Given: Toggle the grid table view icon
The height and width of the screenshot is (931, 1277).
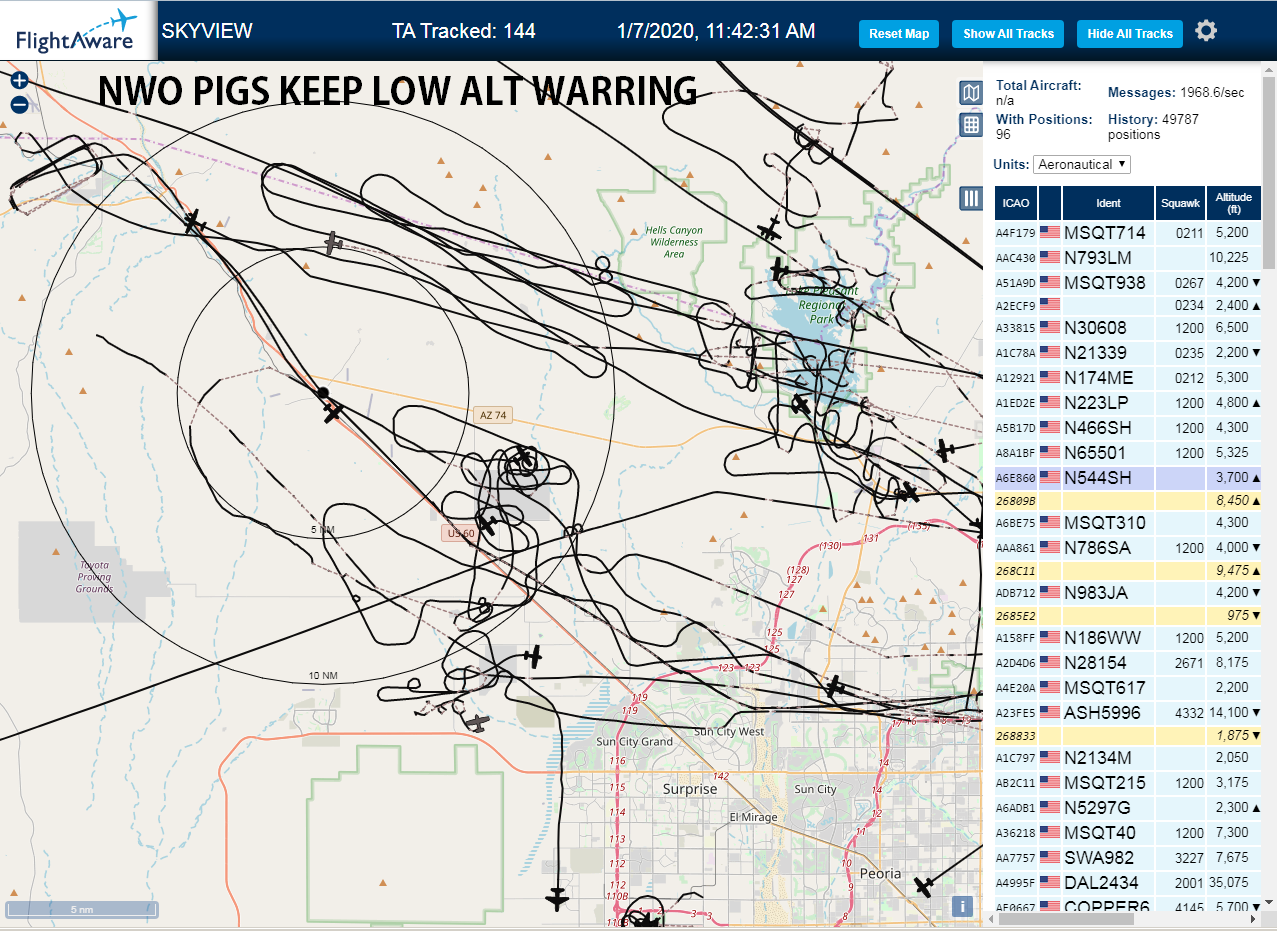Looking at the screenshot, I should coord(970,125).
